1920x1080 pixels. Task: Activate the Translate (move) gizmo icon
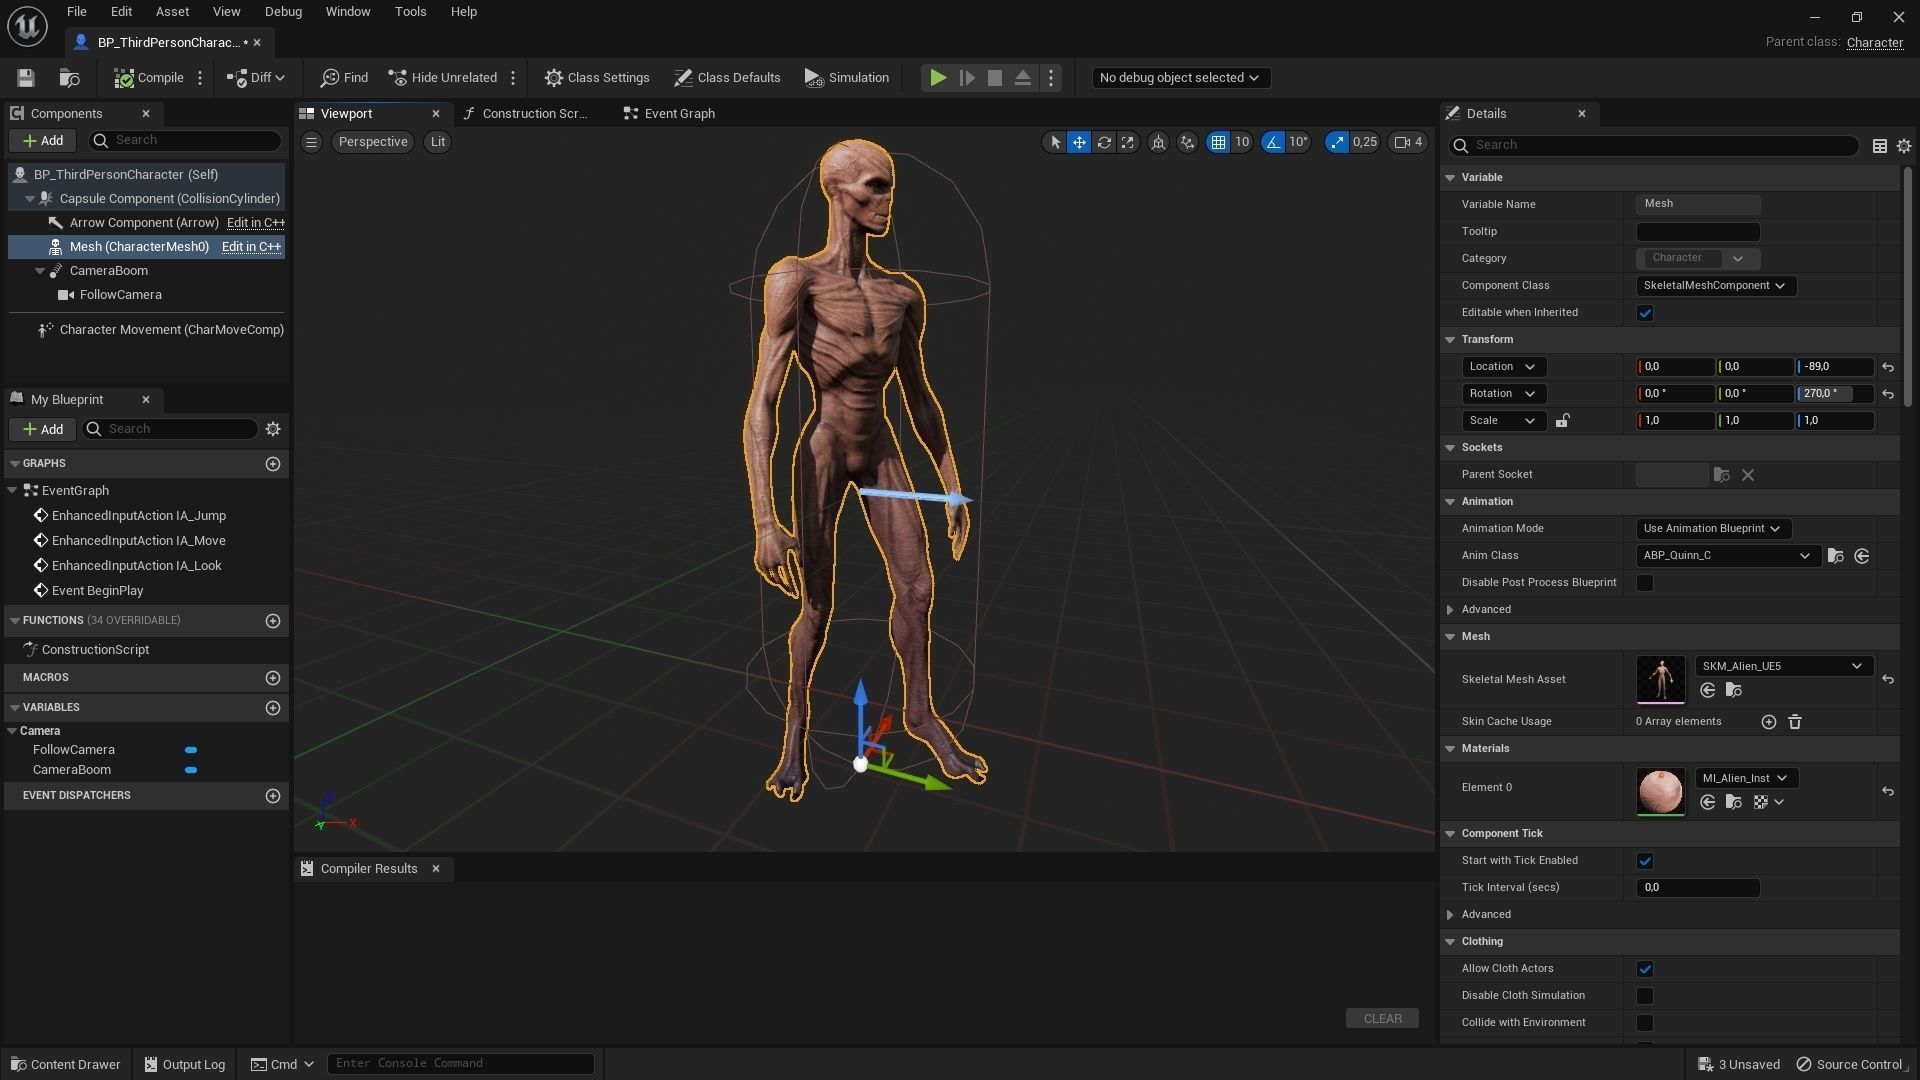(x=1079, y=142)
